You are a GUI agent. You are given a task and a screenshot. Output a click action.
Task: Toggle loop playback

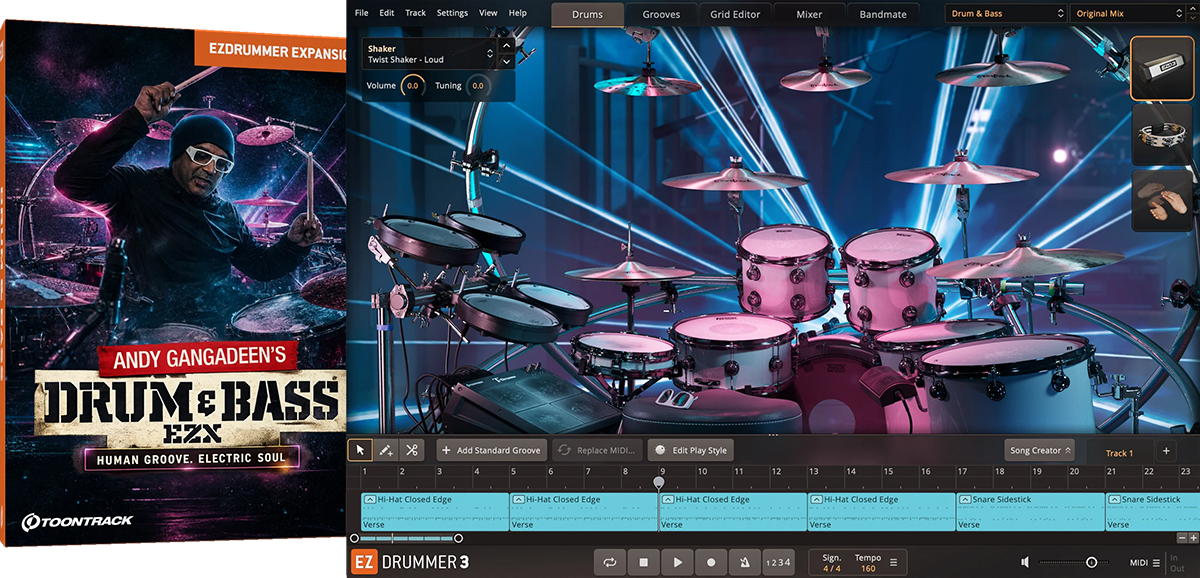click(x=610, y=563)
